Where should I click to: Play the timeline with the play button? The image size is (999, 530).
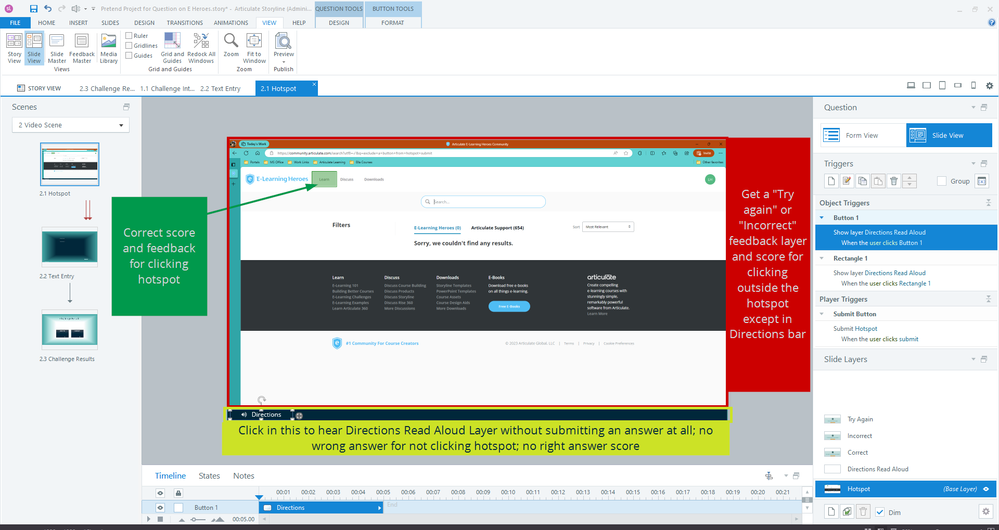(150, 519)
